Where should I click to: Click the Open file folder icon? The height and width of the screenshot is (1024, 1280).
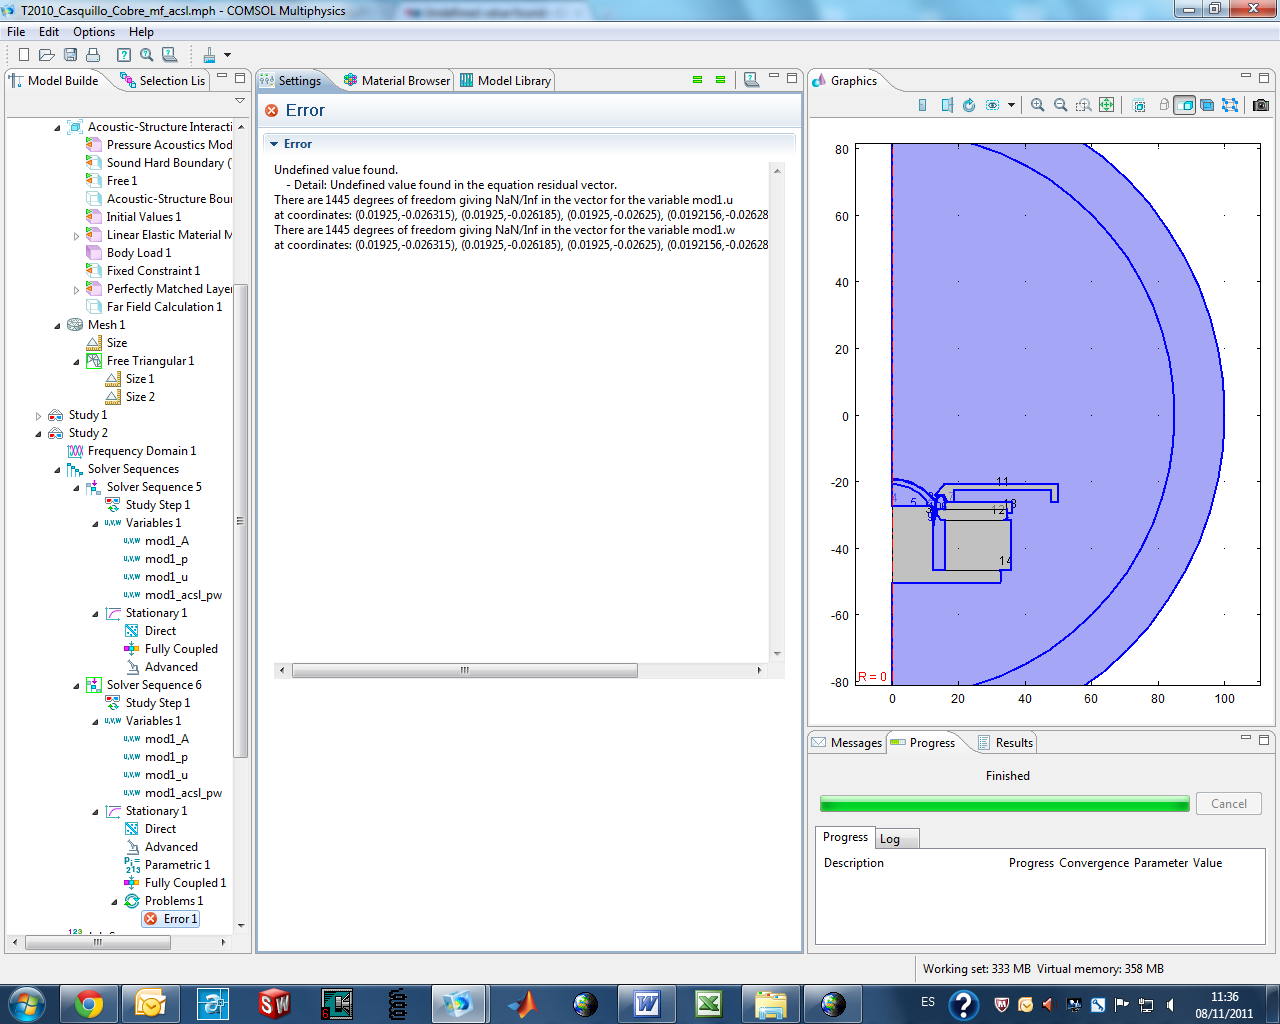point(46,55)
